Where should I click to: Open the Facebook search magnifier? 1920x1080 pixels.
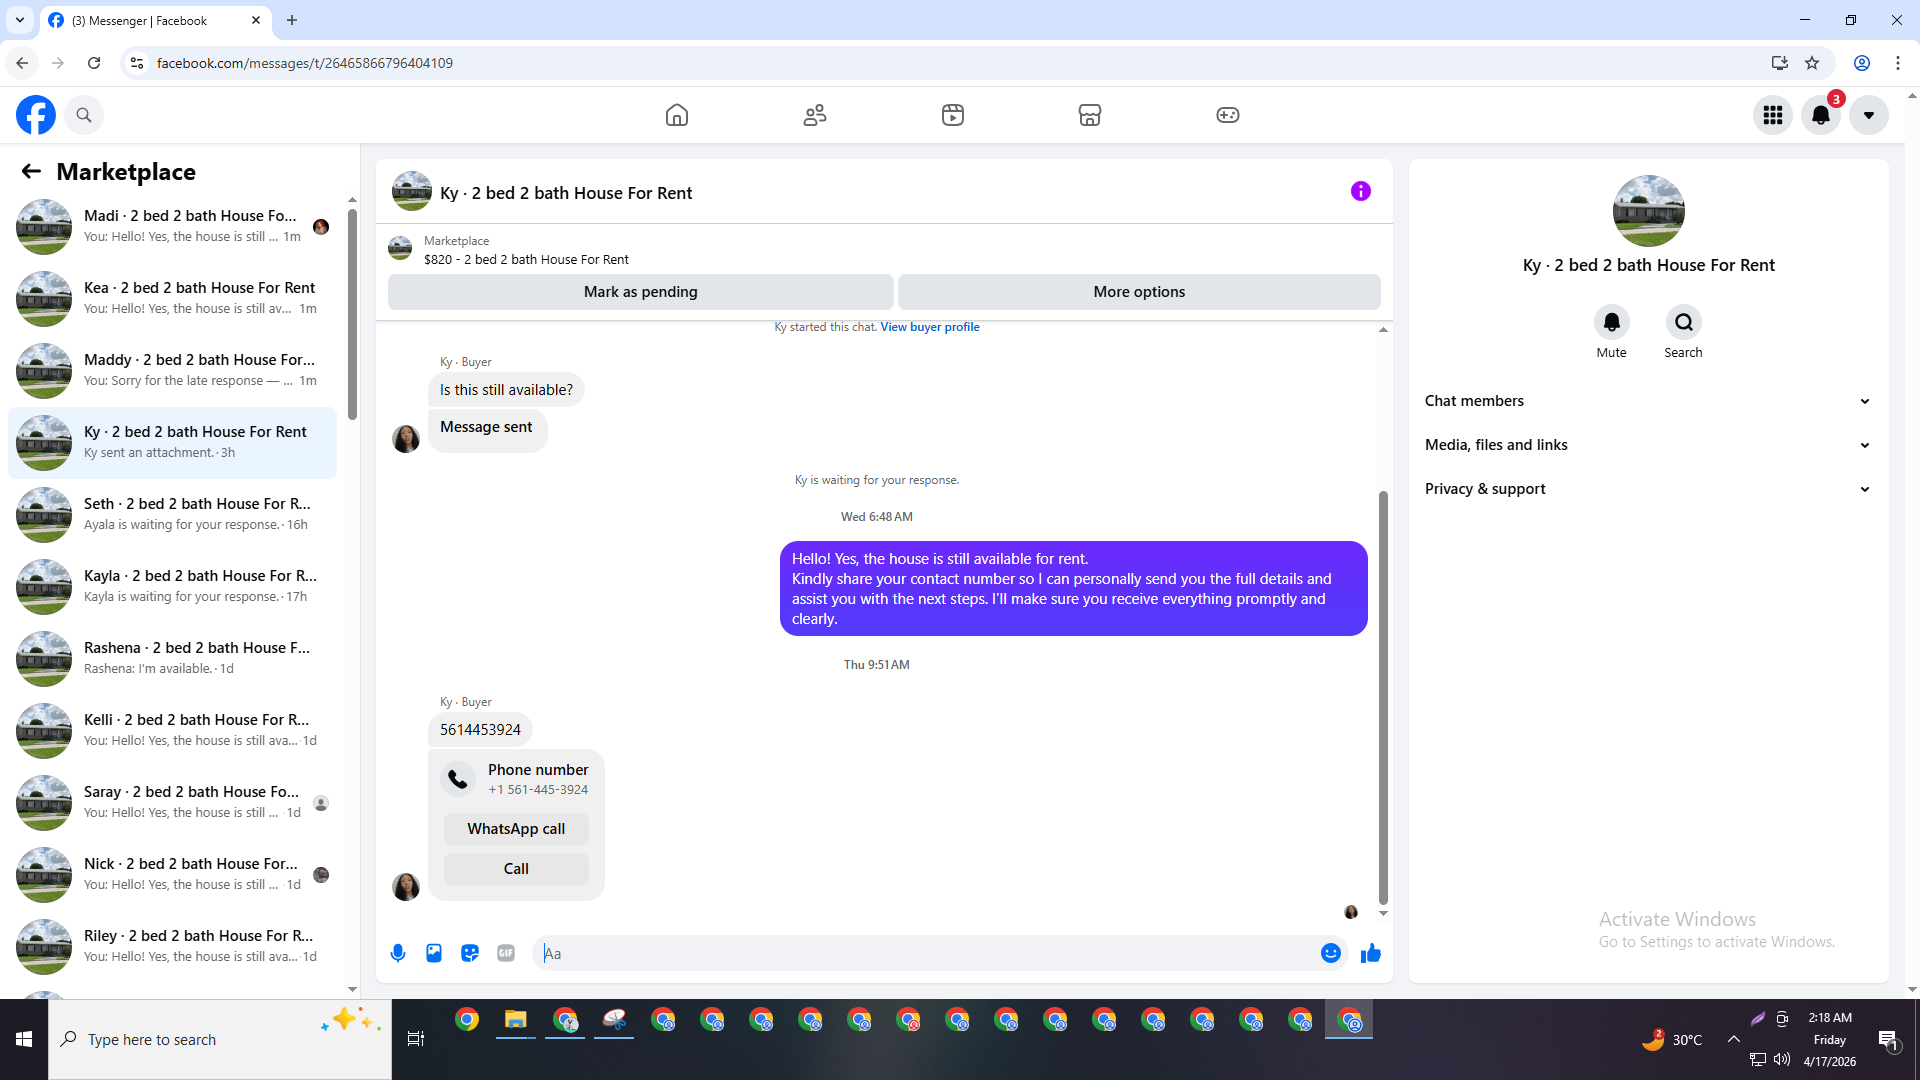coord(84,115)
